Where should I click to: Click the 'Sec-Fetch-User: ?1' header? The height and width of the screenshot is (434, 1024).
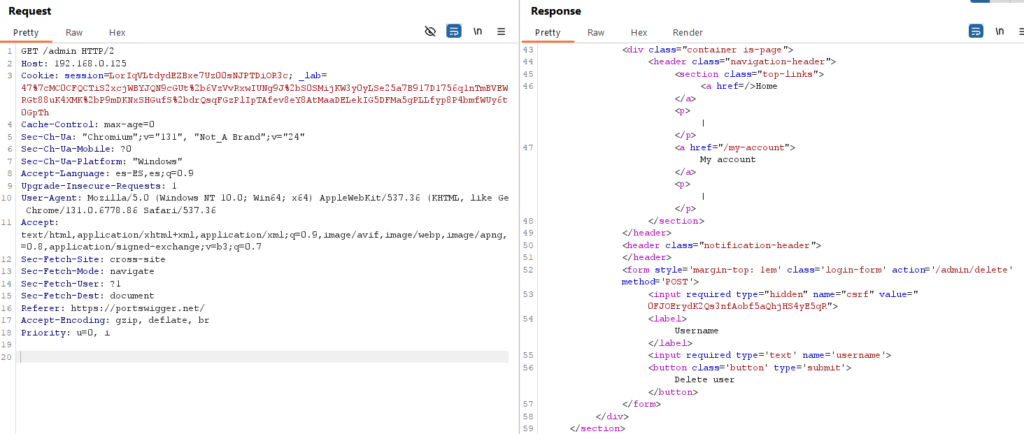(71, 283)
